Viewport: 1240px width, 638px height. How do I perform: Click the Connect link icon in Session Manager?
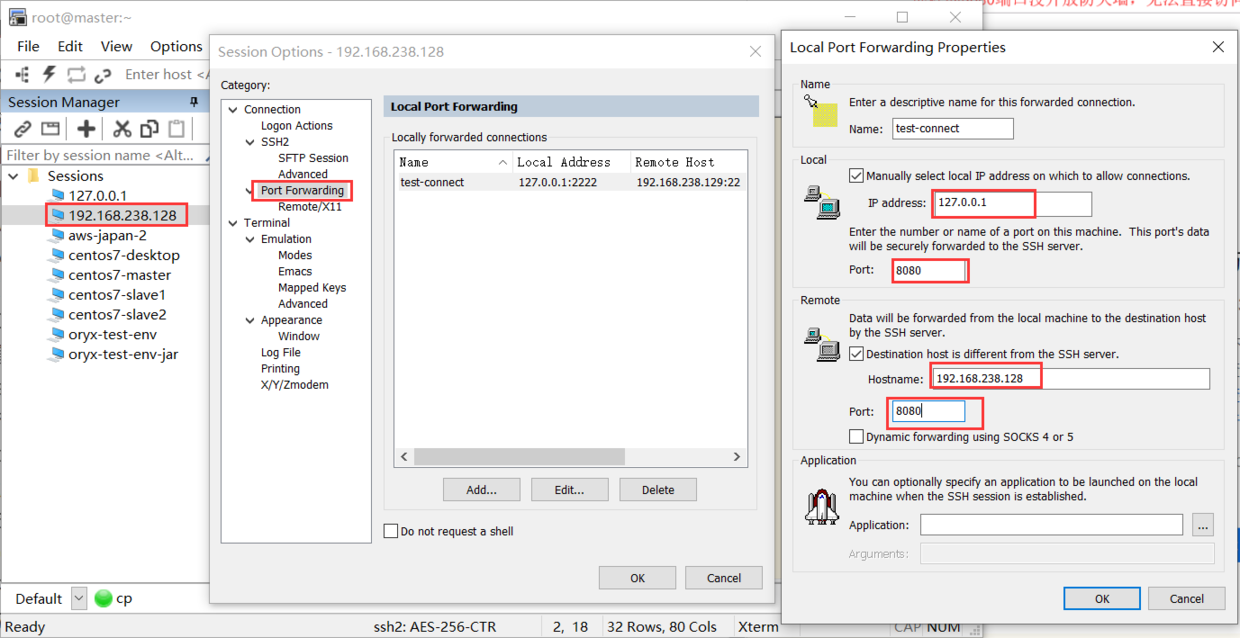pos(22,129)
